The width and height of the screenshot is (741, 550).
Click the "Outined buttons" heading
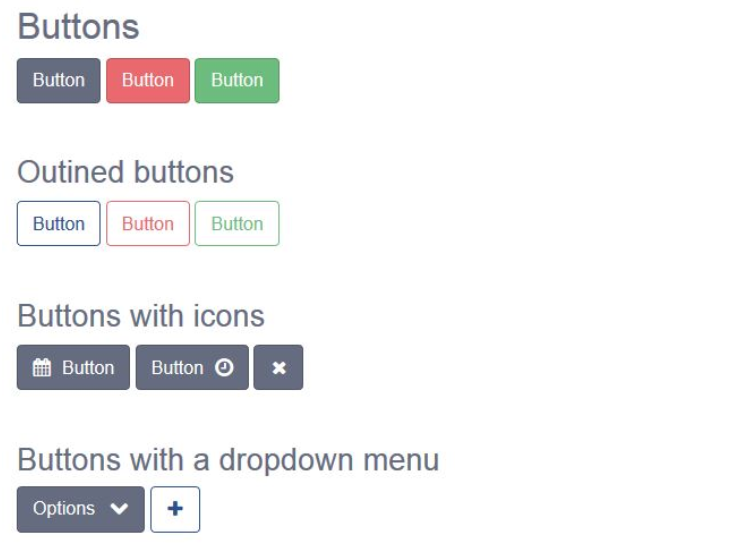click(x=126, y=172)
